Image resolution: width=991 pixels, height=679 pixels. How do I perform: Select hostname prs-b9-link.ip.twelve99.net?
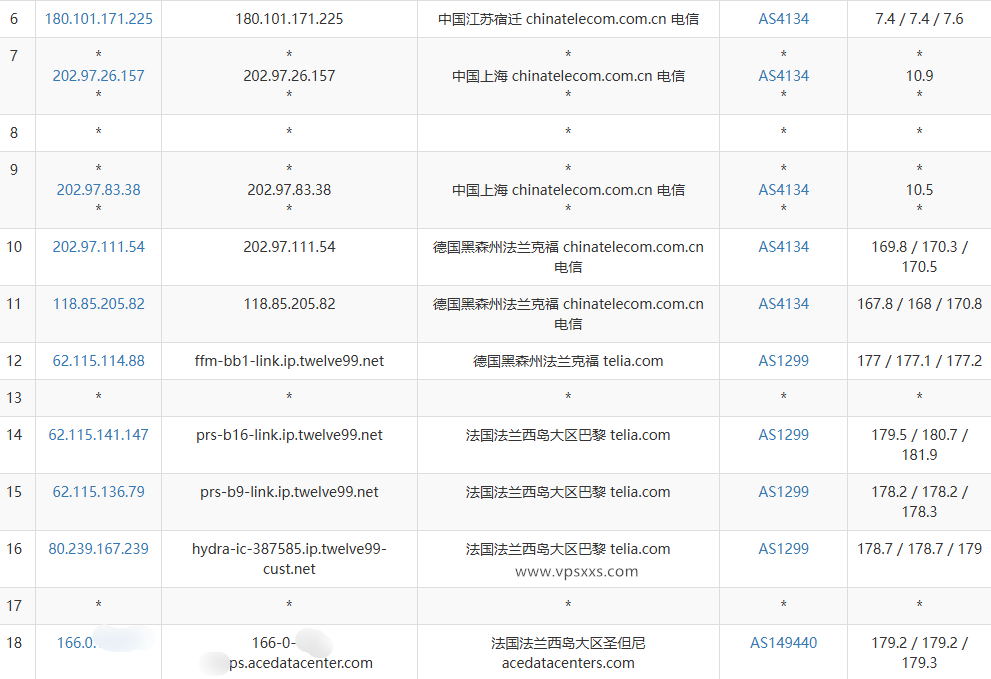[289, 492]
